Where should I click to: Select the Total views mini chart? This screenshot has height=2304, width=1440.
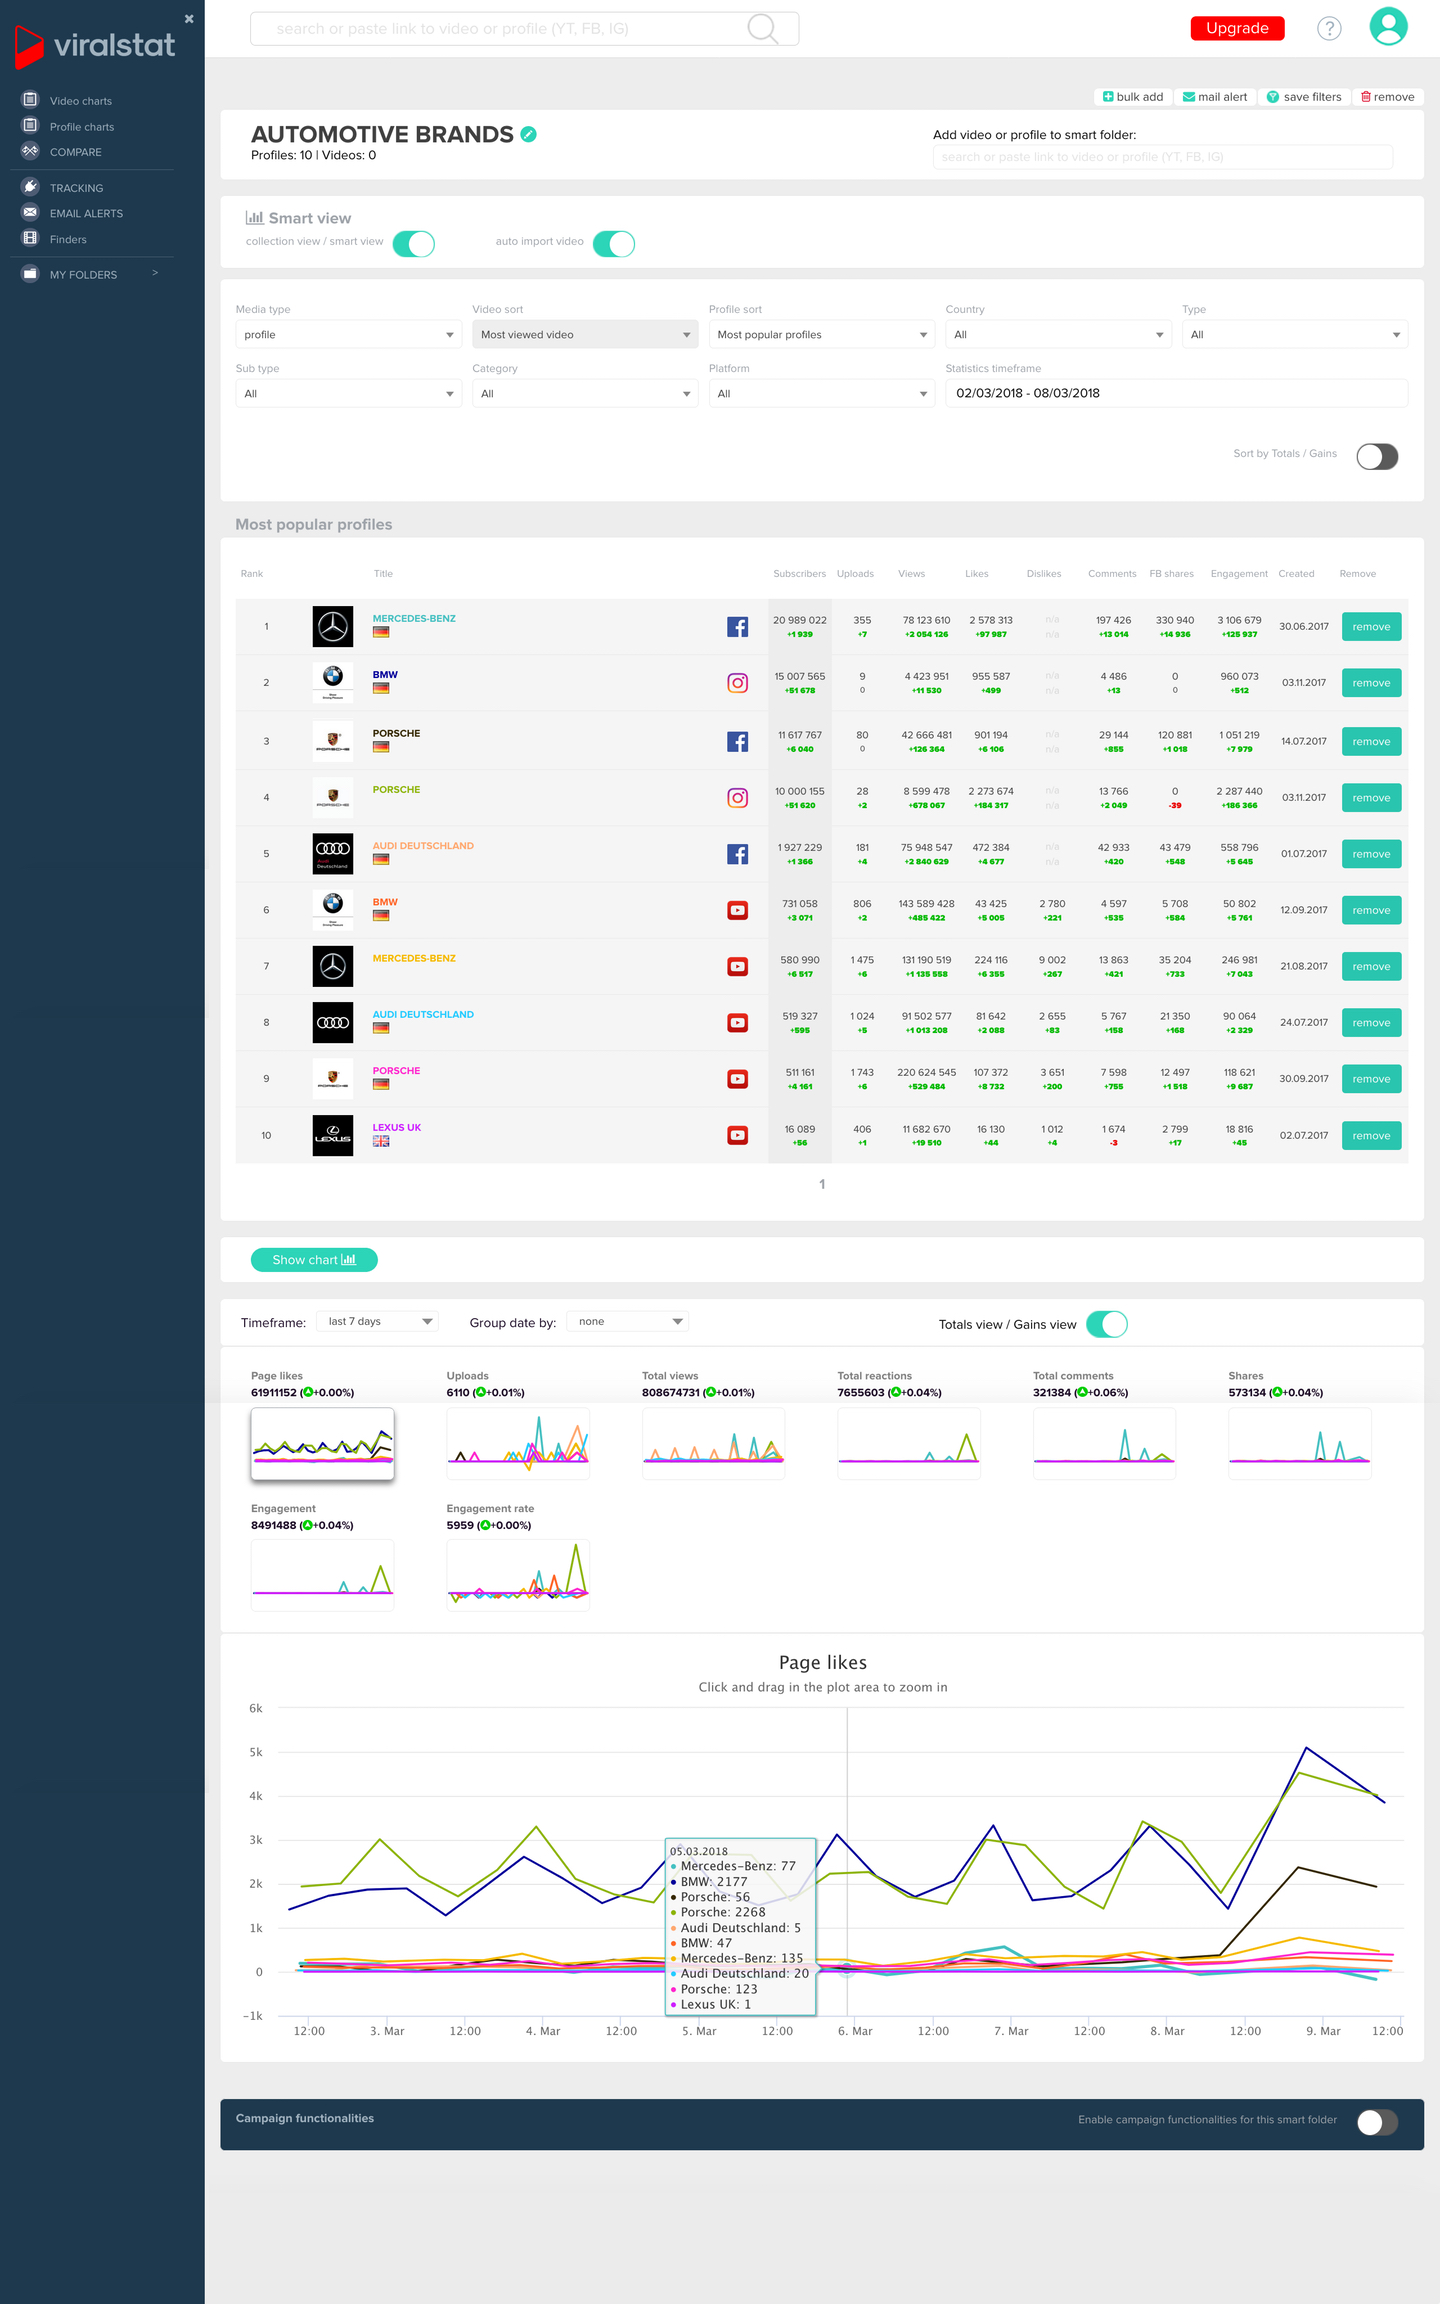[713, 1443]
